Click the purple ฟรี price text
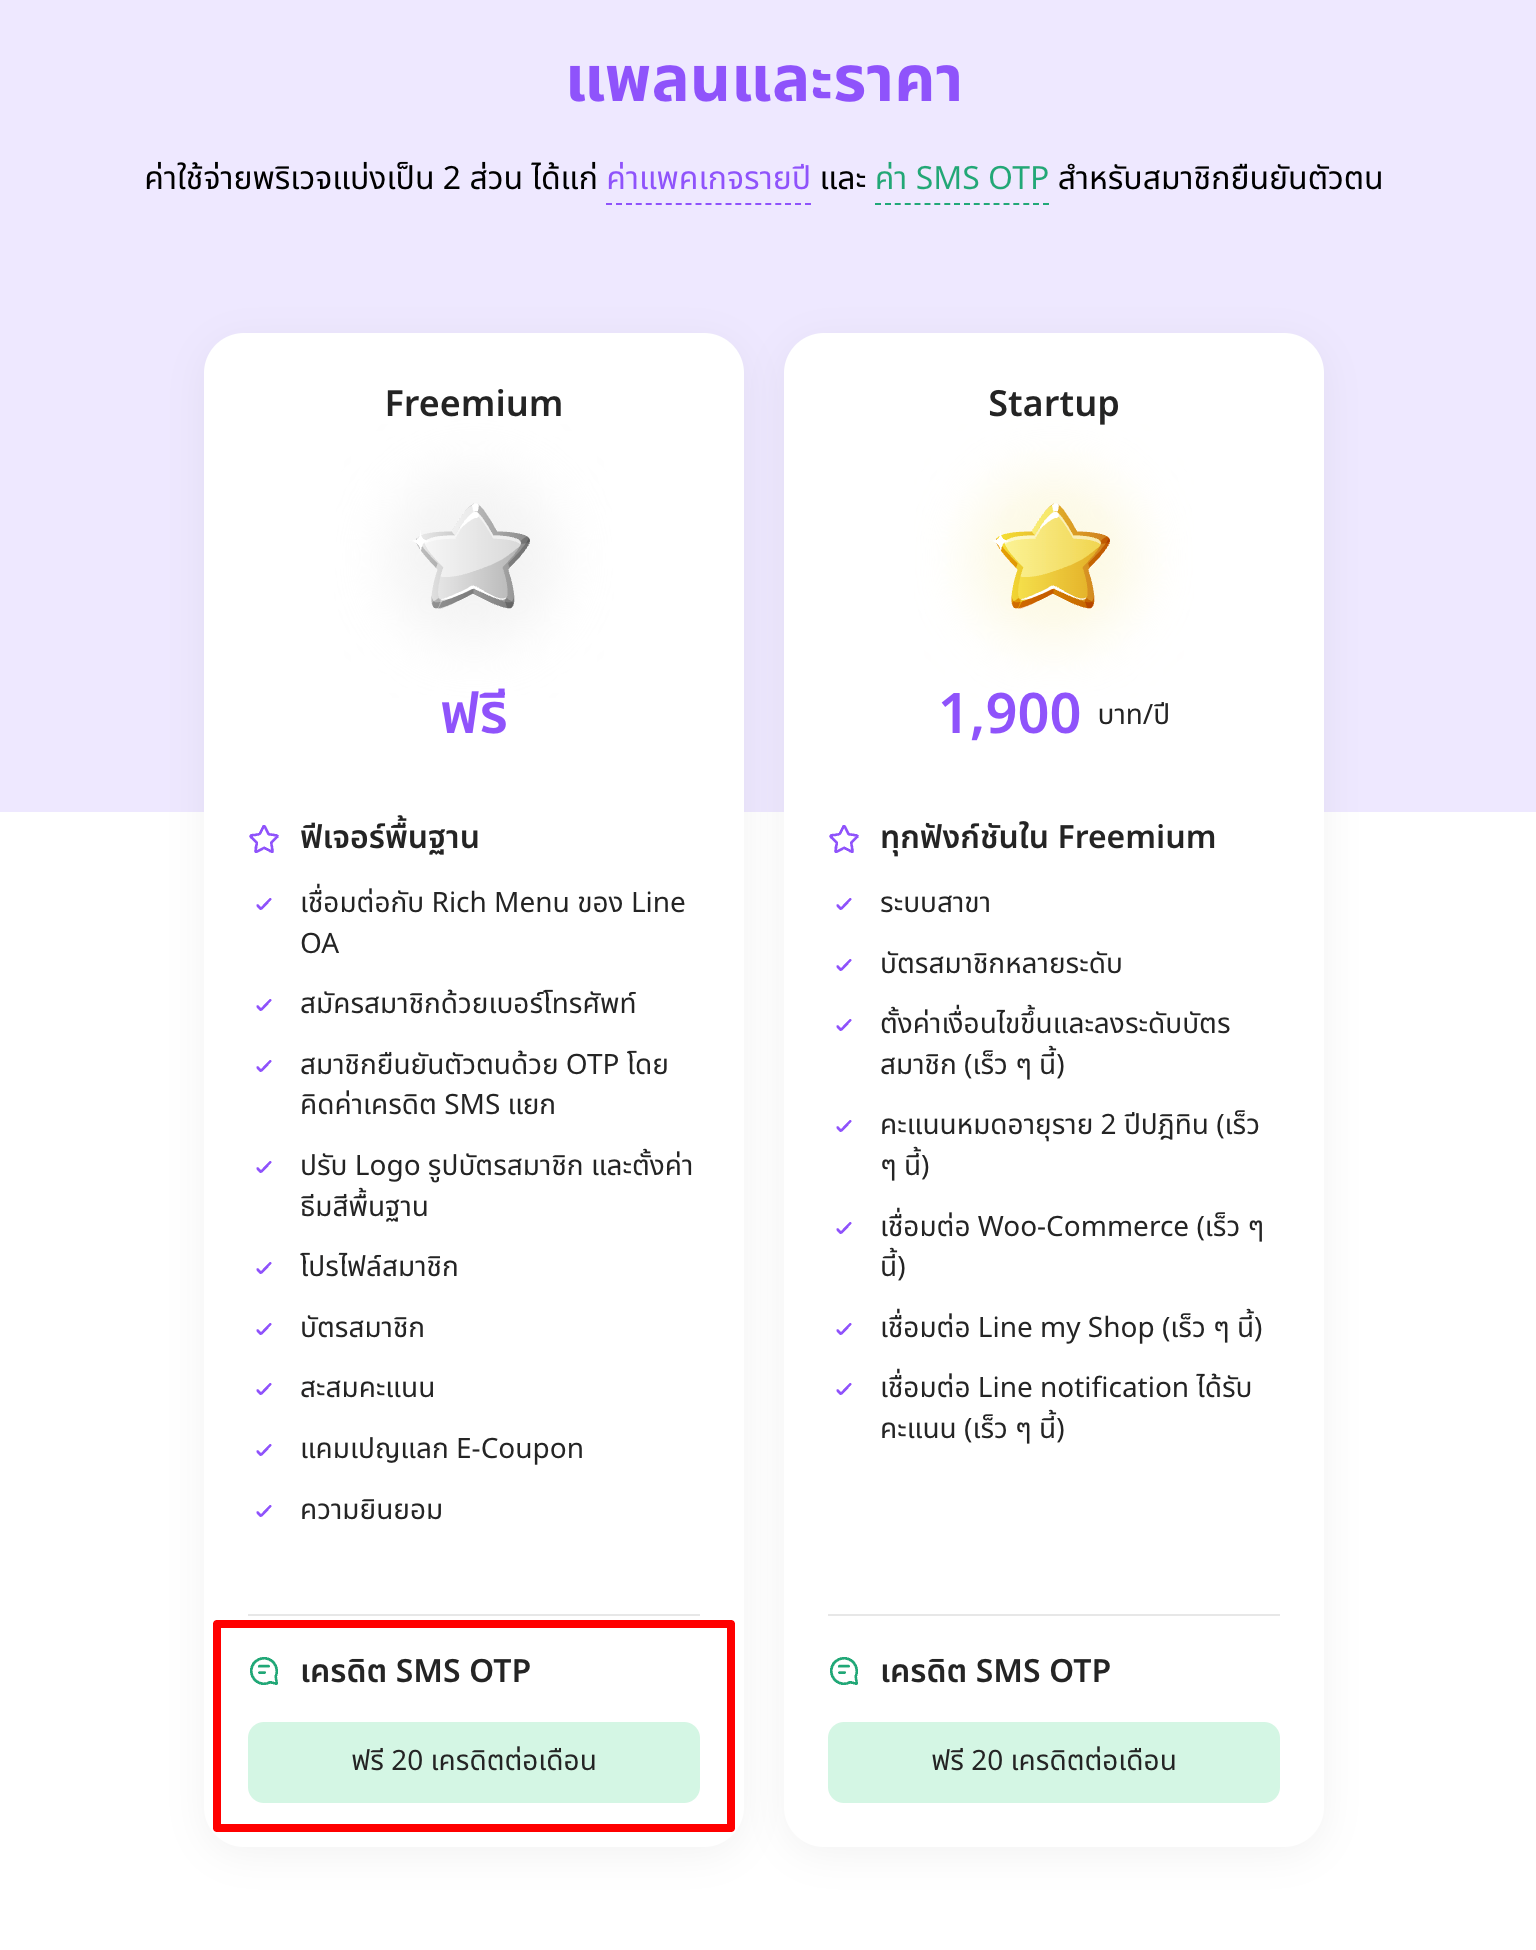Image resolution: width=1536 pixels, height=1950 pixels. coord(474,714)
